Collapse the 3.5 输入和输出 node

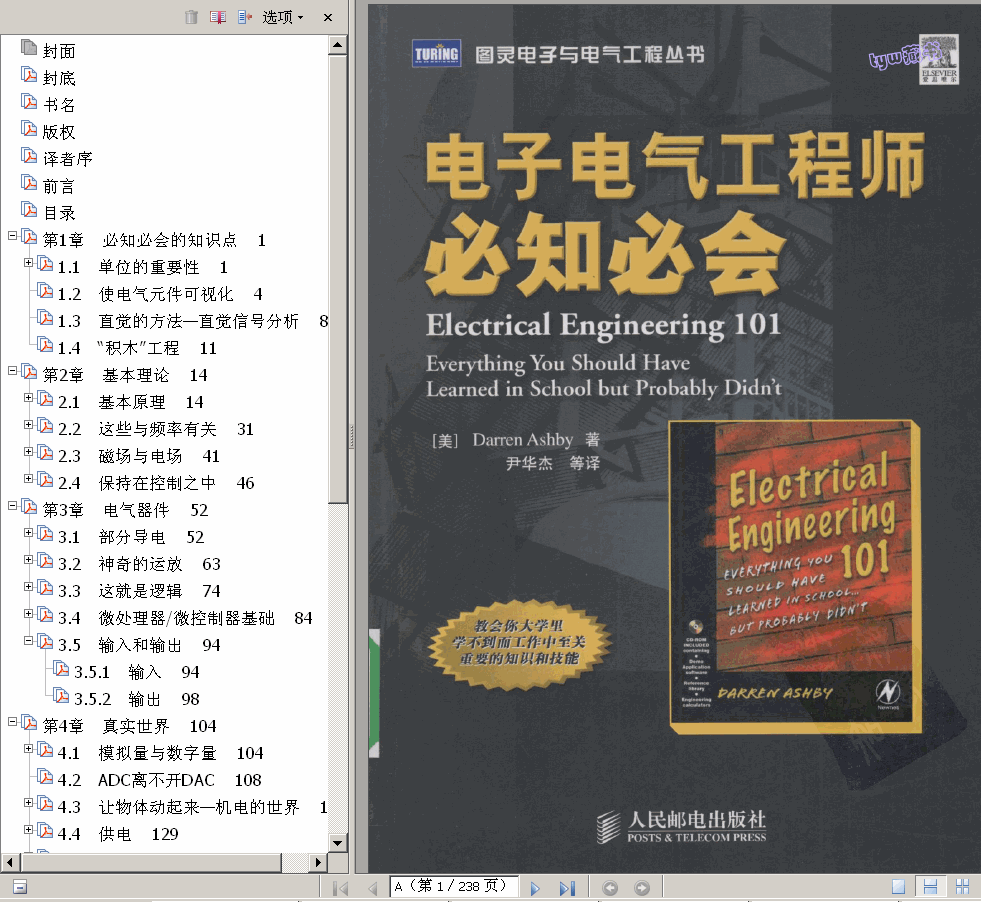(28, 641)
